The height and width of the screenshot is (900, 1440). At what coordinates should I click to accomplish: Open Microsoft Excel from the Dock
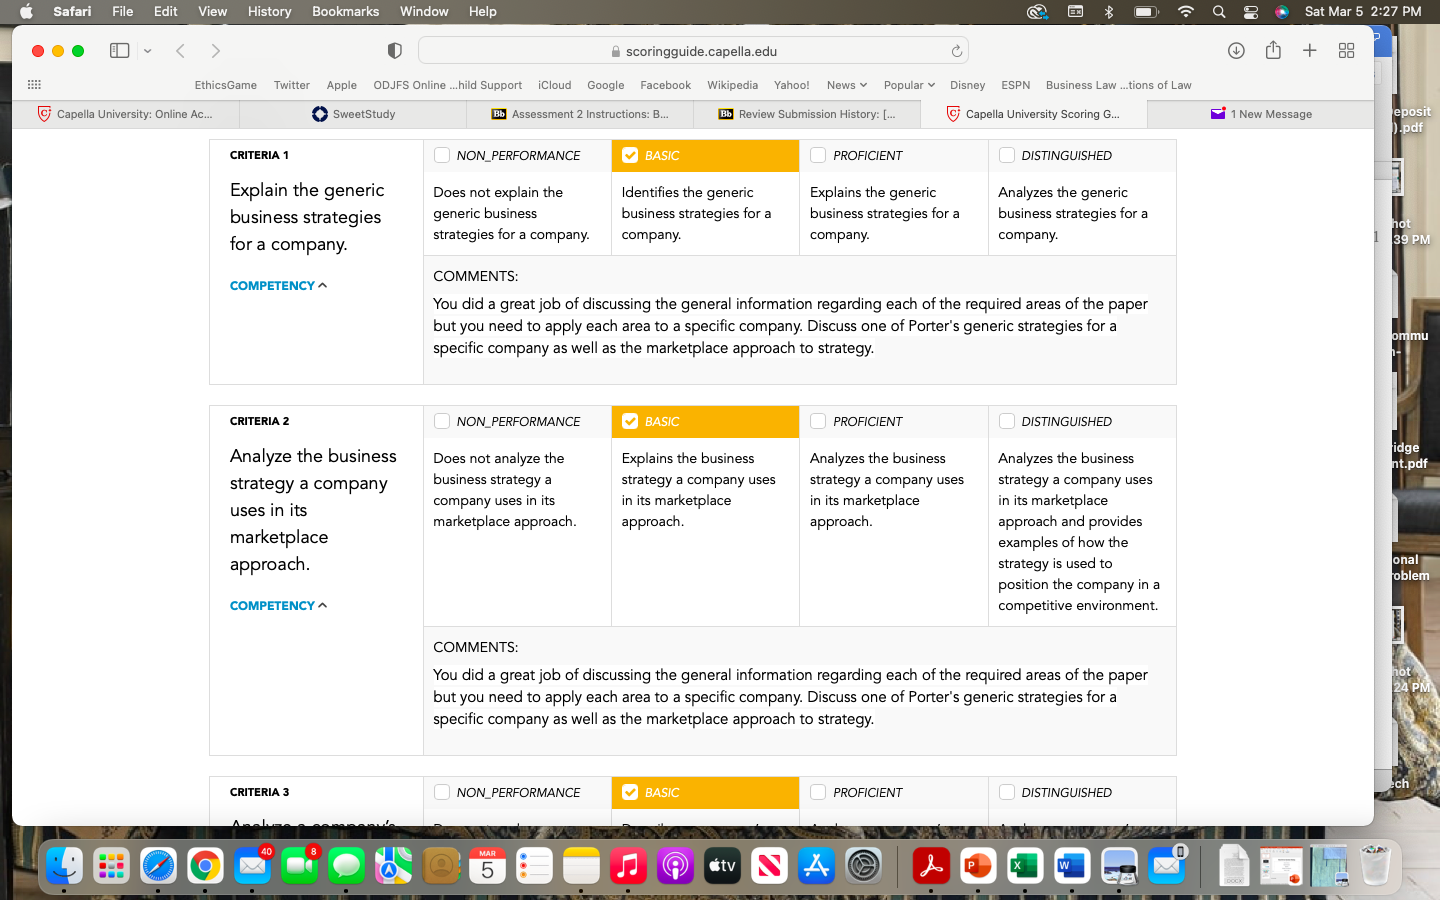click(1025, 866)
